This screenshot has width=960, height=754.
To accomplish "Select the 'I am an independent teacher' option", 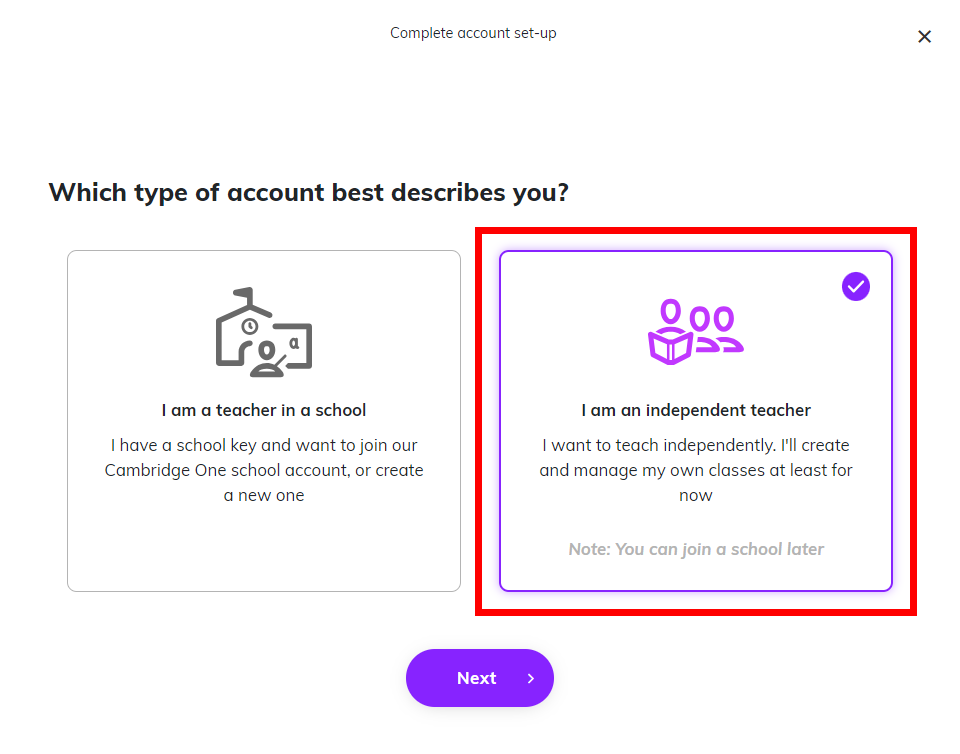I will 695,420.
